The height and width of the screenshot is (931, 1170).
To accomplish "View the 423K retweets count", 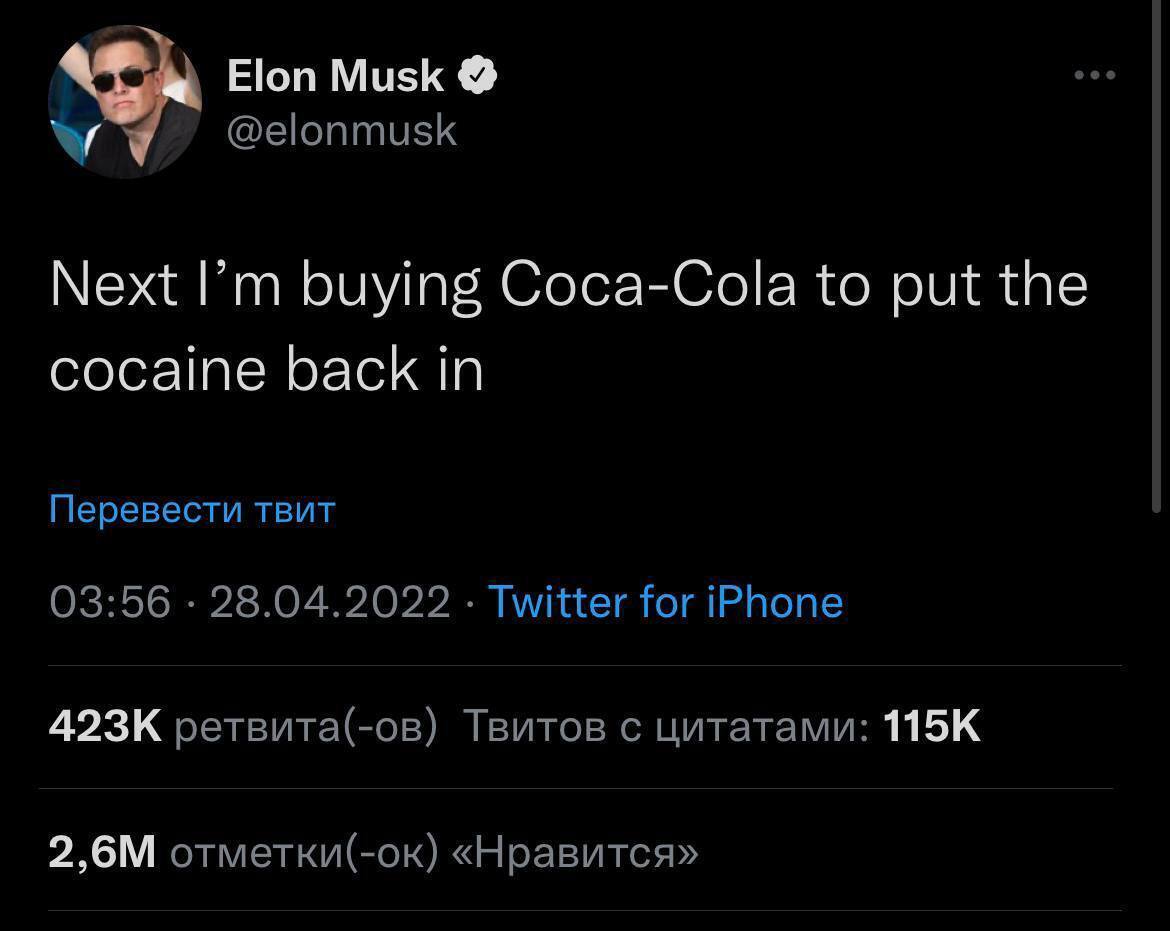I will [x=104, y=727].
